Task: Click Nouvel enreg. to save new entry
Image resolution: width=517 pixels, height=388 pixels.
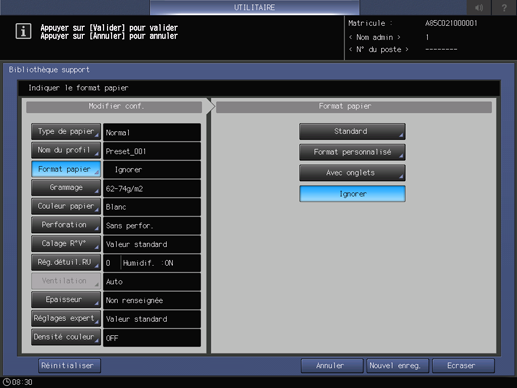Action: click(397, 366)
